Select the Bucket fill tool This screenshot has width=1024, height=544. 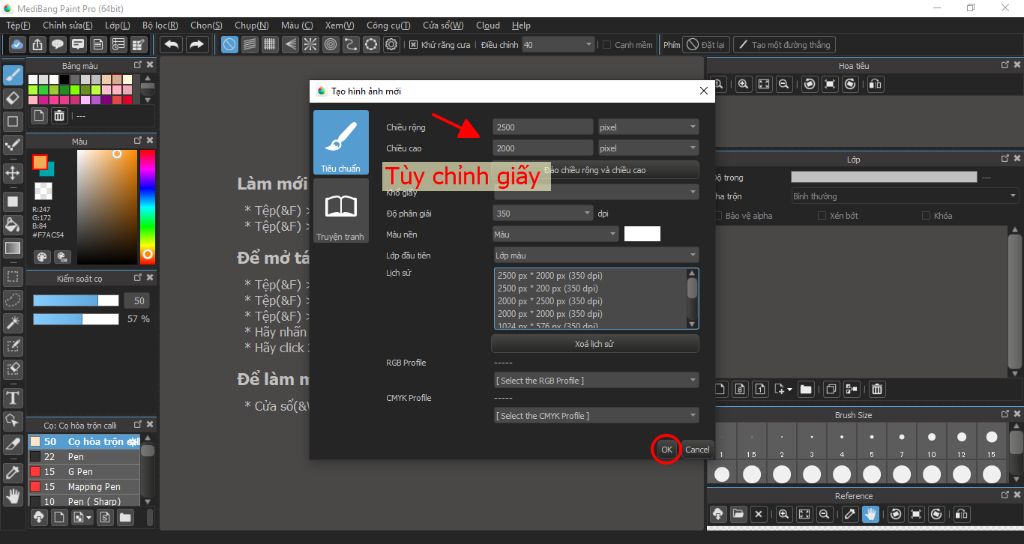pos(12,224)
